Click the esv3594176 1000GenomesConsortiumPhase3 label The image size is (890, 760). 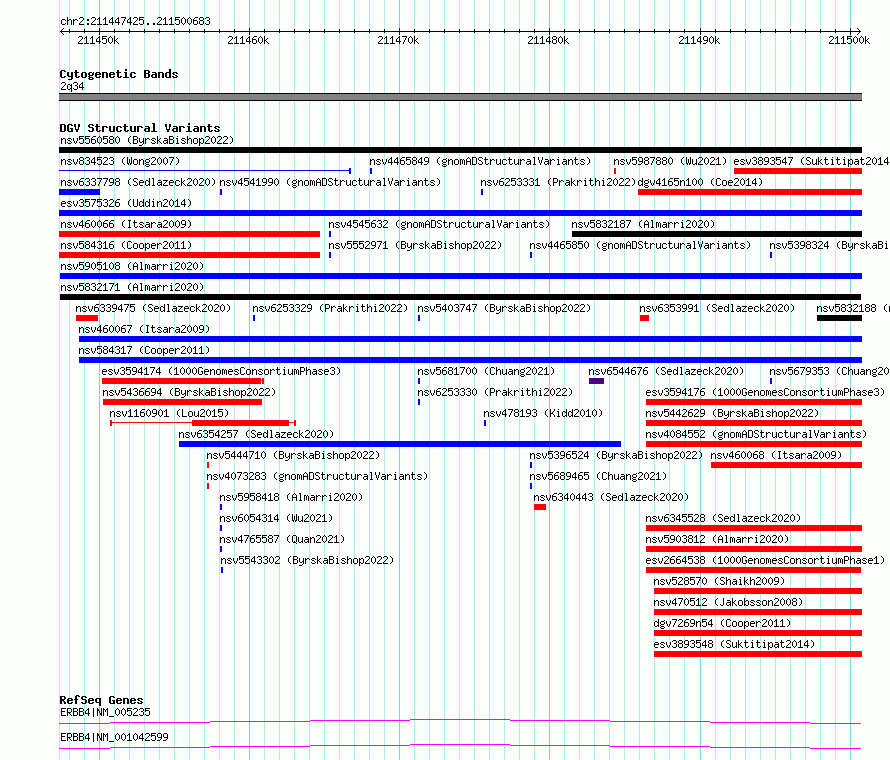click(765, 392)
